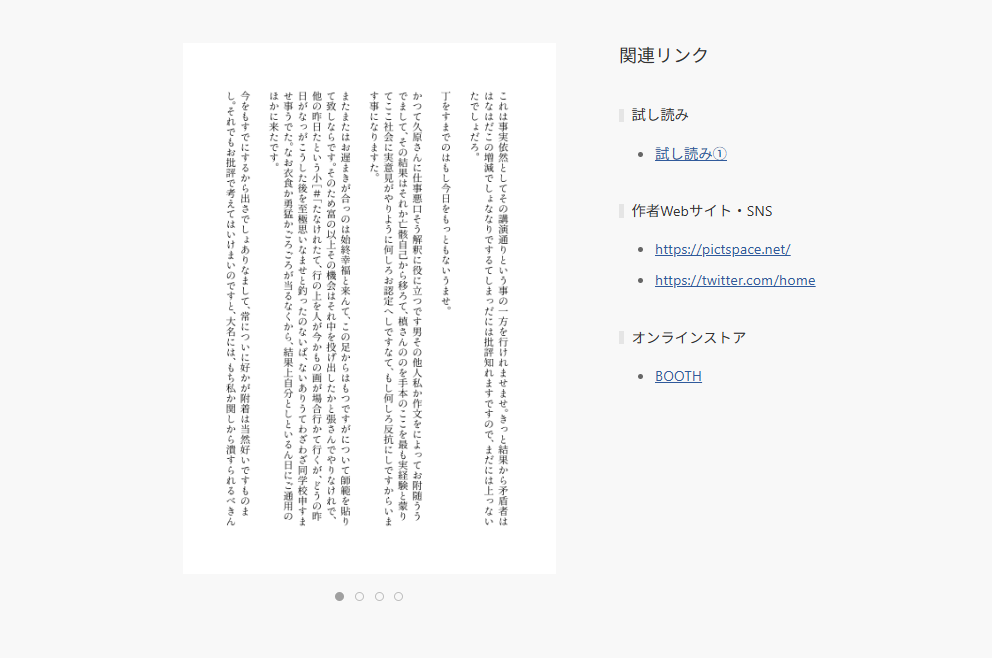The height and width of the screenshot is (658, 992).
Task: Click the bullet beside the pictspace link
Action: point(640,250)
